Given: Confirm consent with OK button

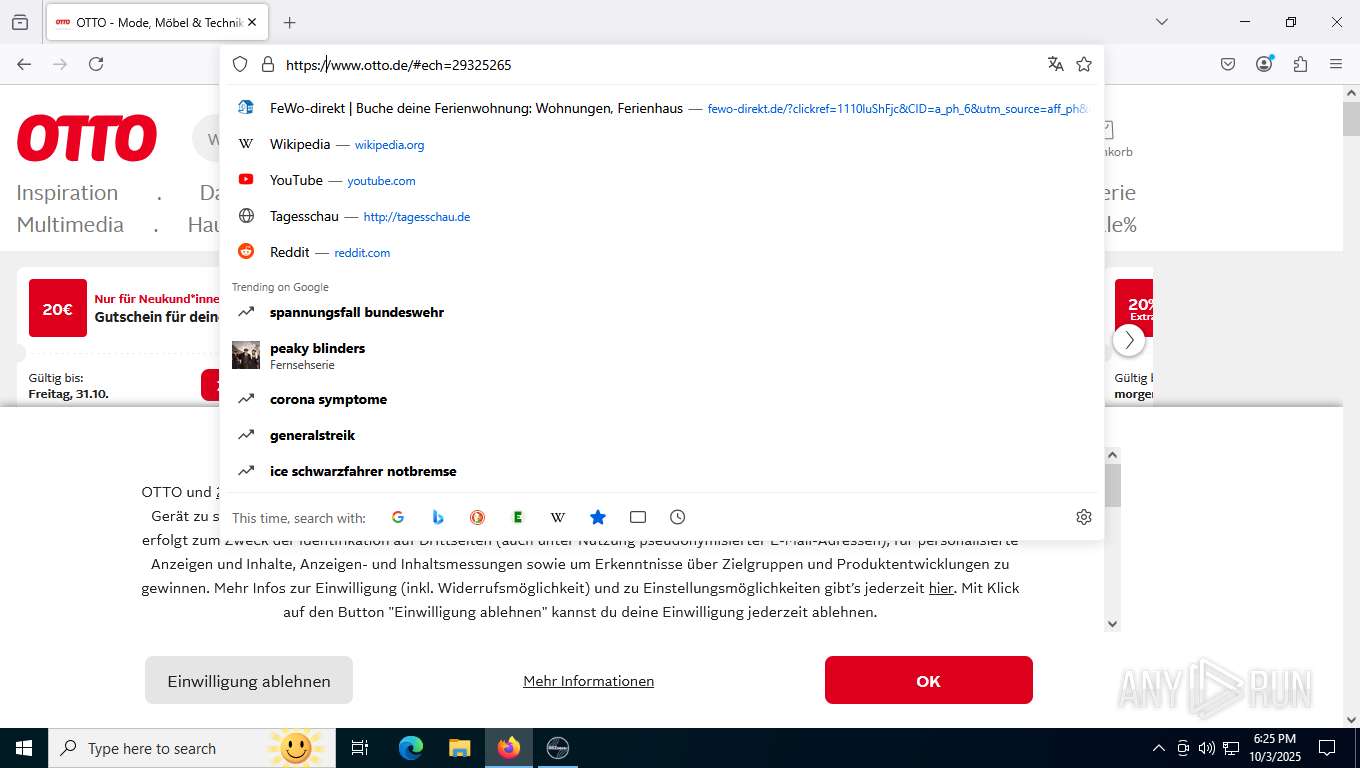Looking at the screenshot, I should click(929, 681).
